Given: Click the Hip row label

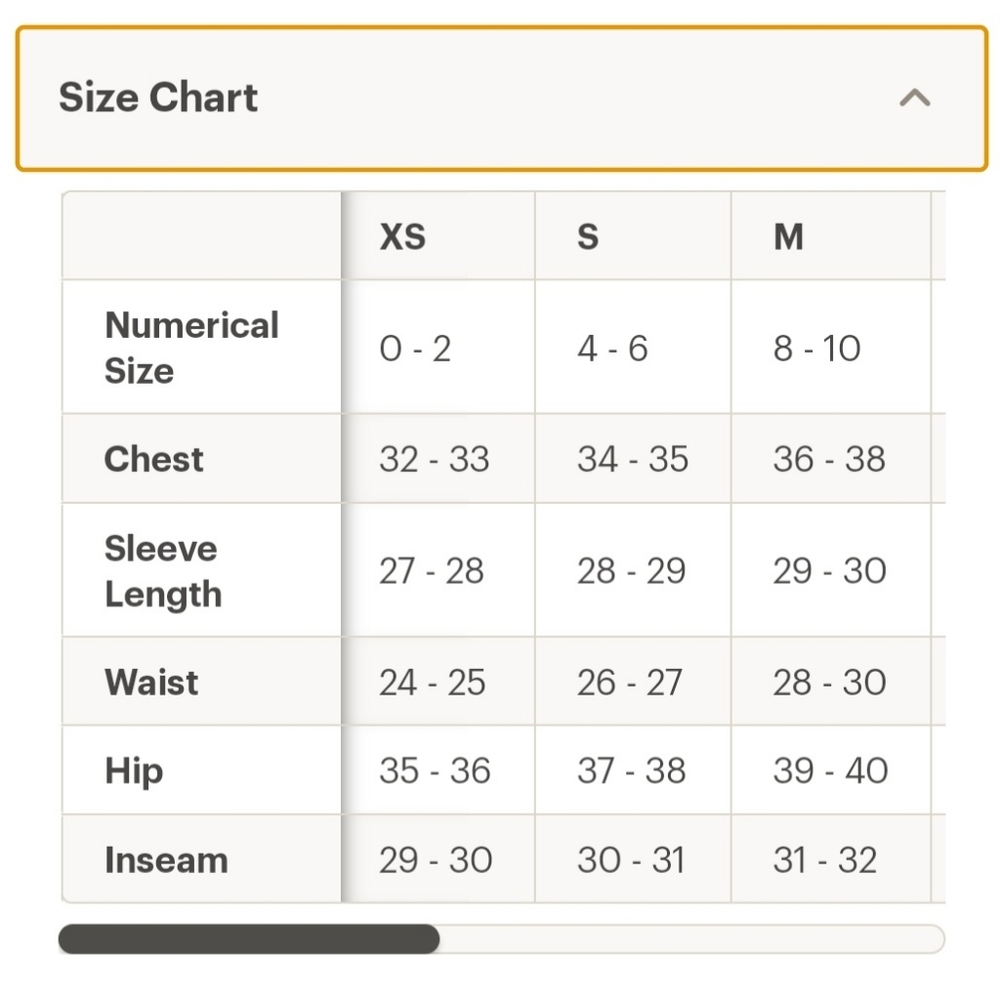Looking at the screenshot, I should pos(134,771).
